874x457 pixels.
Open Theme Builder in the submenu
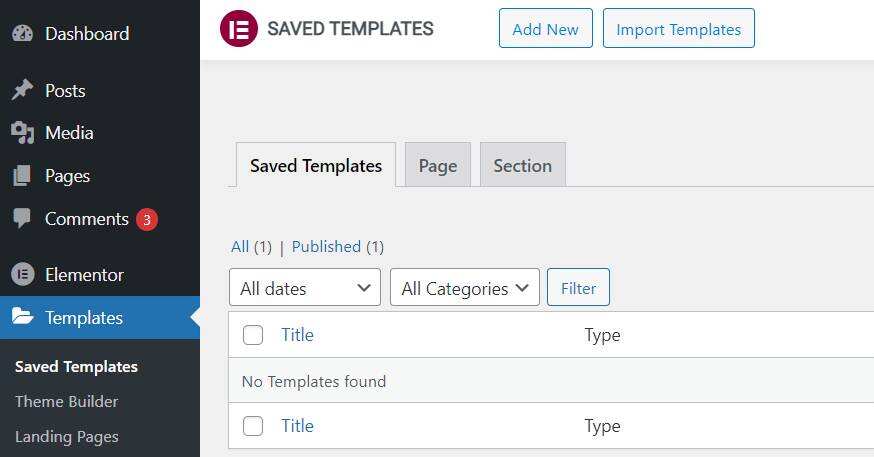(x=67, y=401)
